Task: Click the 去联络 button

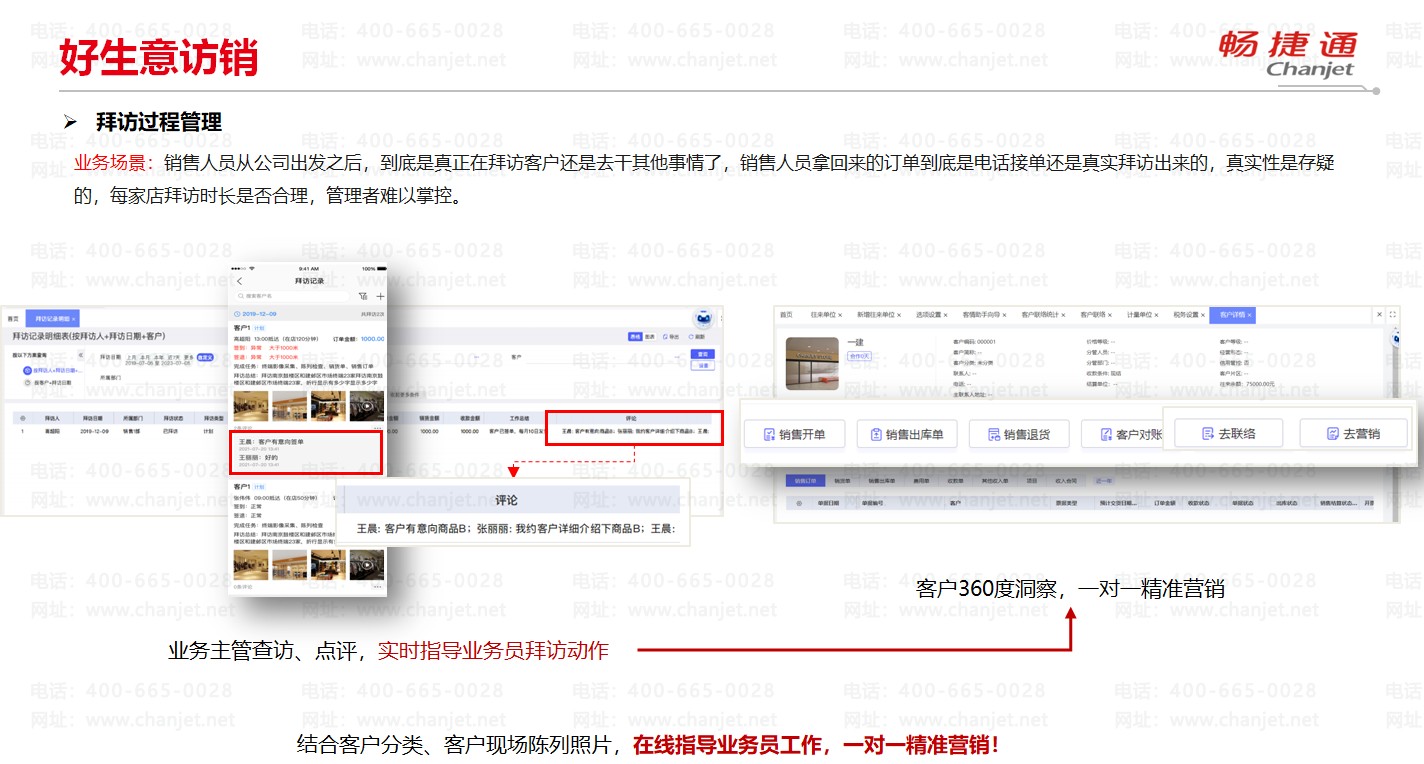Action: coord(1228,433)
